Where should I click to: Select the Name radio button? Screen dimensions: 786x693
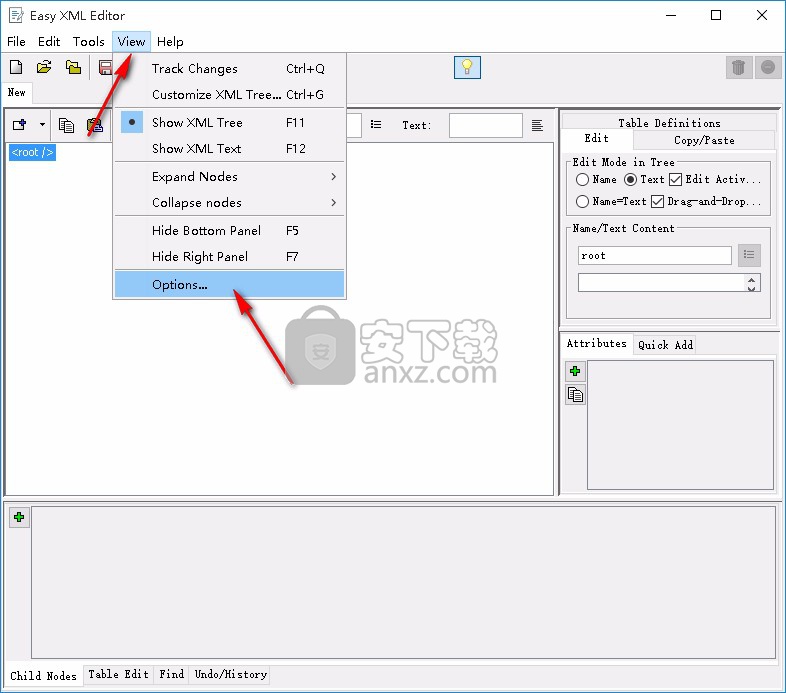[x=582, y=179]
